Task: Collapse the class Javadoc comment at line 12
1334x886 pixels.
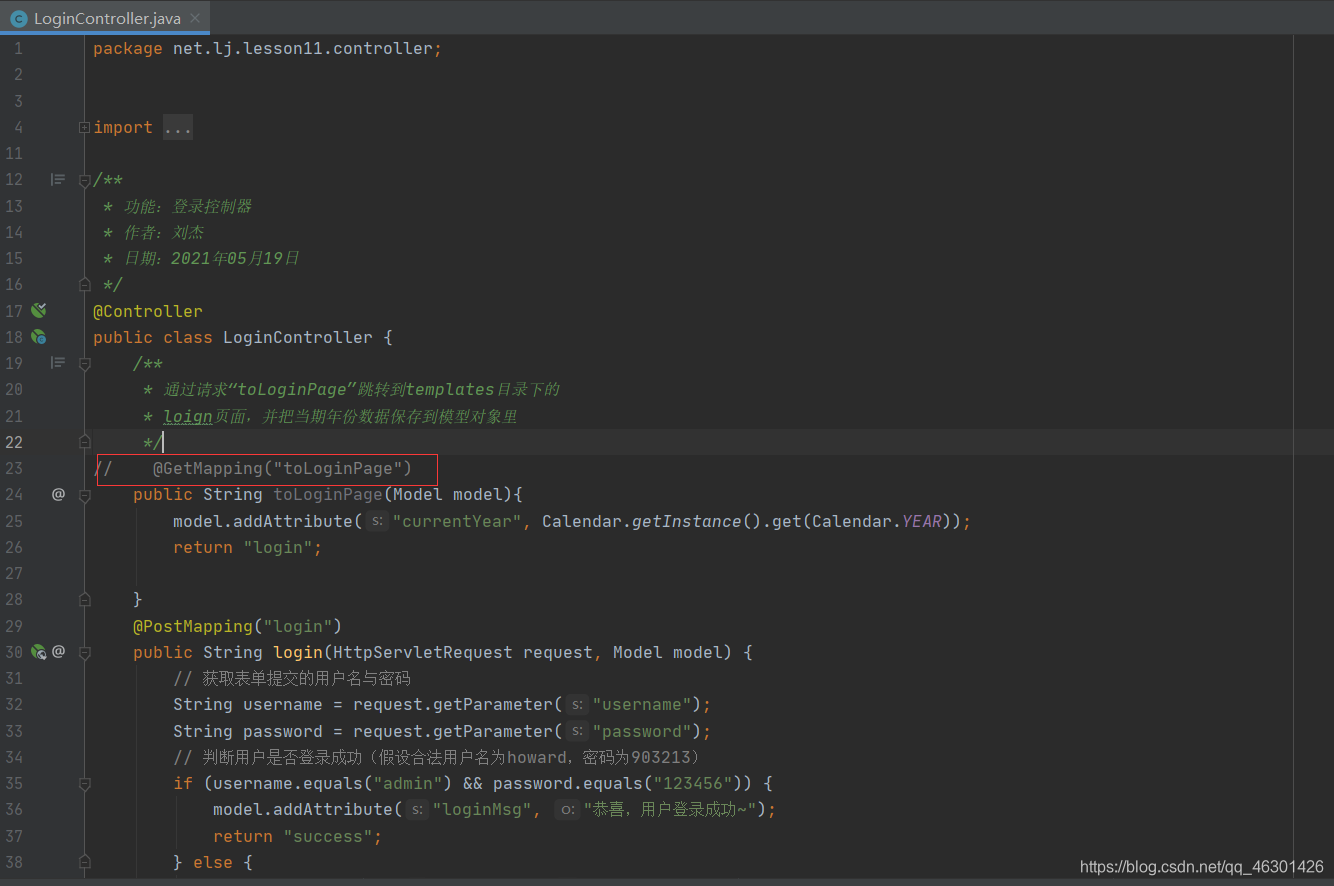Action: tap(85, 180)
